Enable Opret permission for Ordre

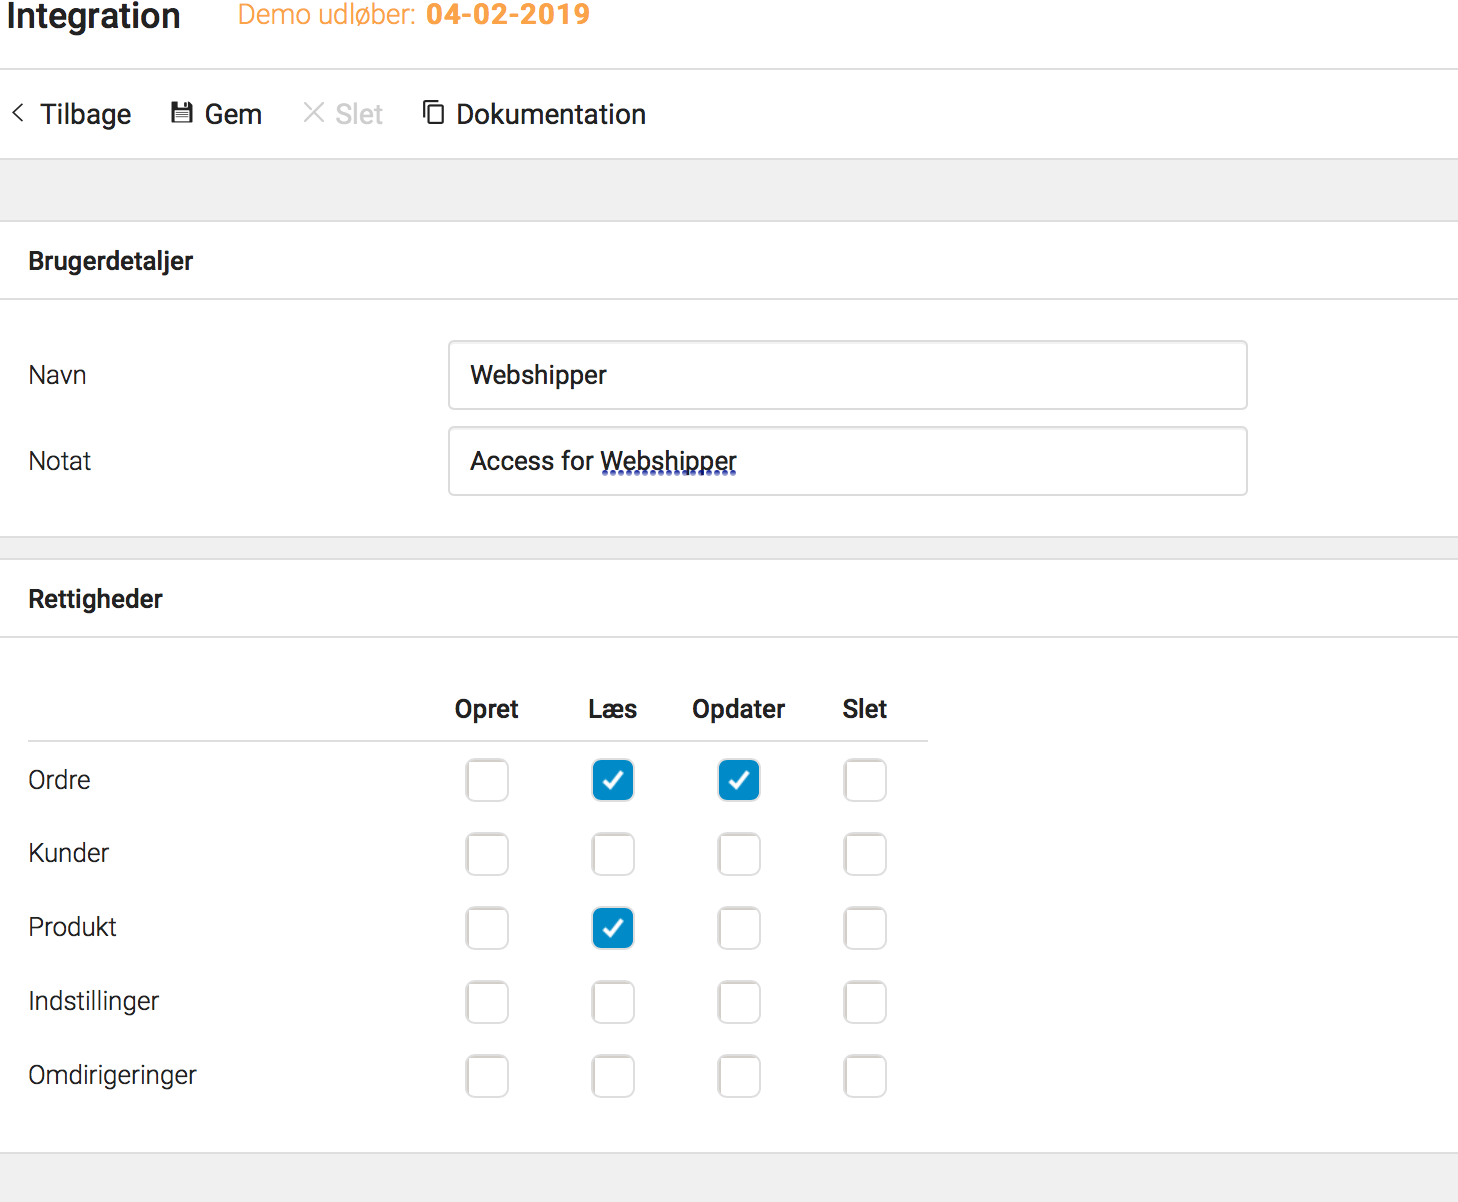[487, 780]
